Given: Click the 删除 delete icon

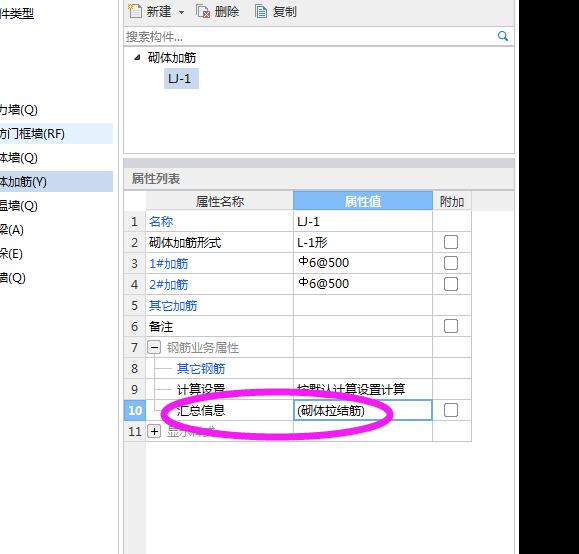Looking at the screenshot, I should 203,11.
